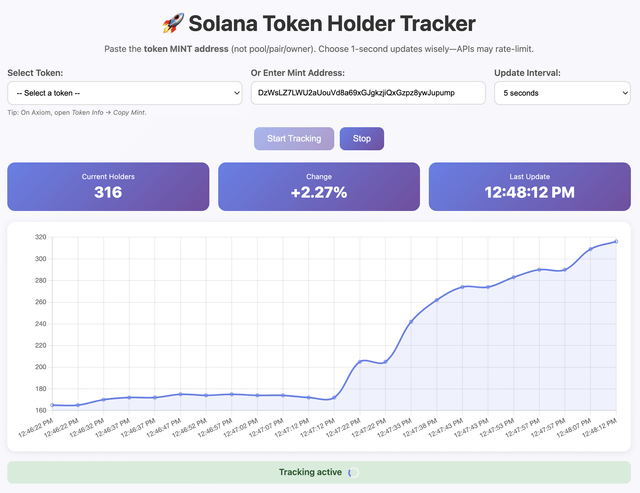Focus the mint address input field
The height and width of the screenshot is (493, 640).
(x=367, y=93)
